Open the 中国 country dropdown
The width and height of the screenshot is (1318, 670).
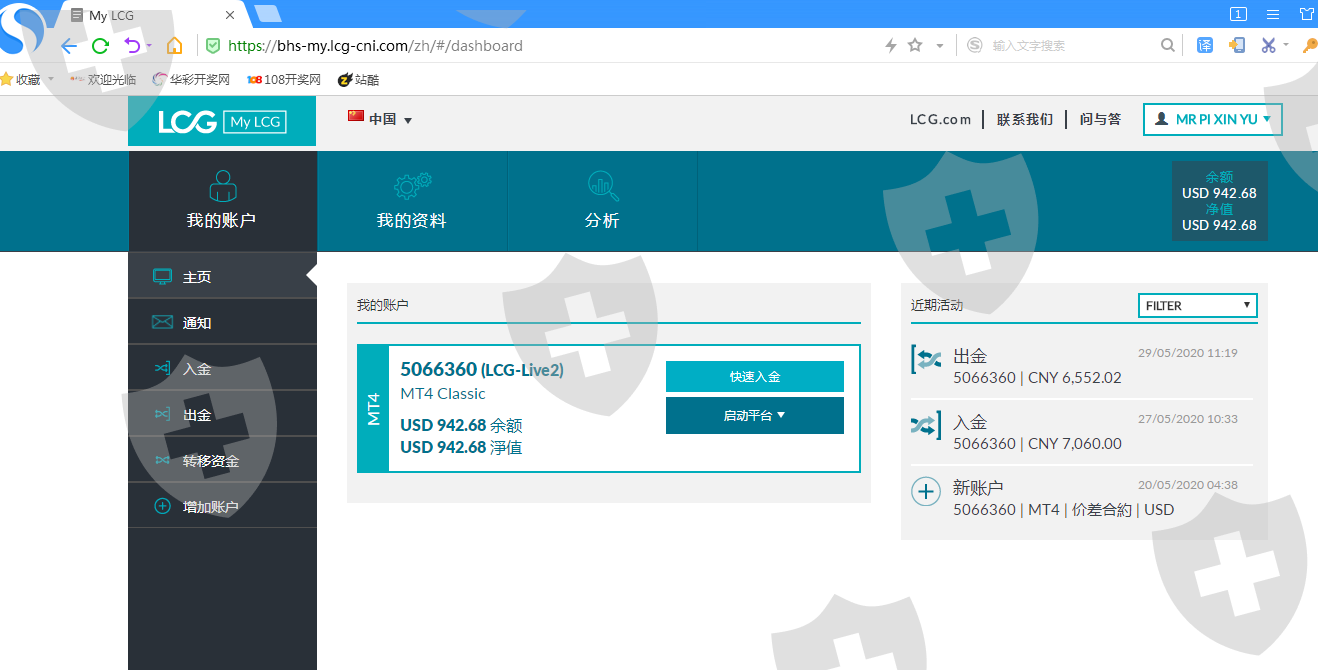pyautogui.click(x=380, y=119)
